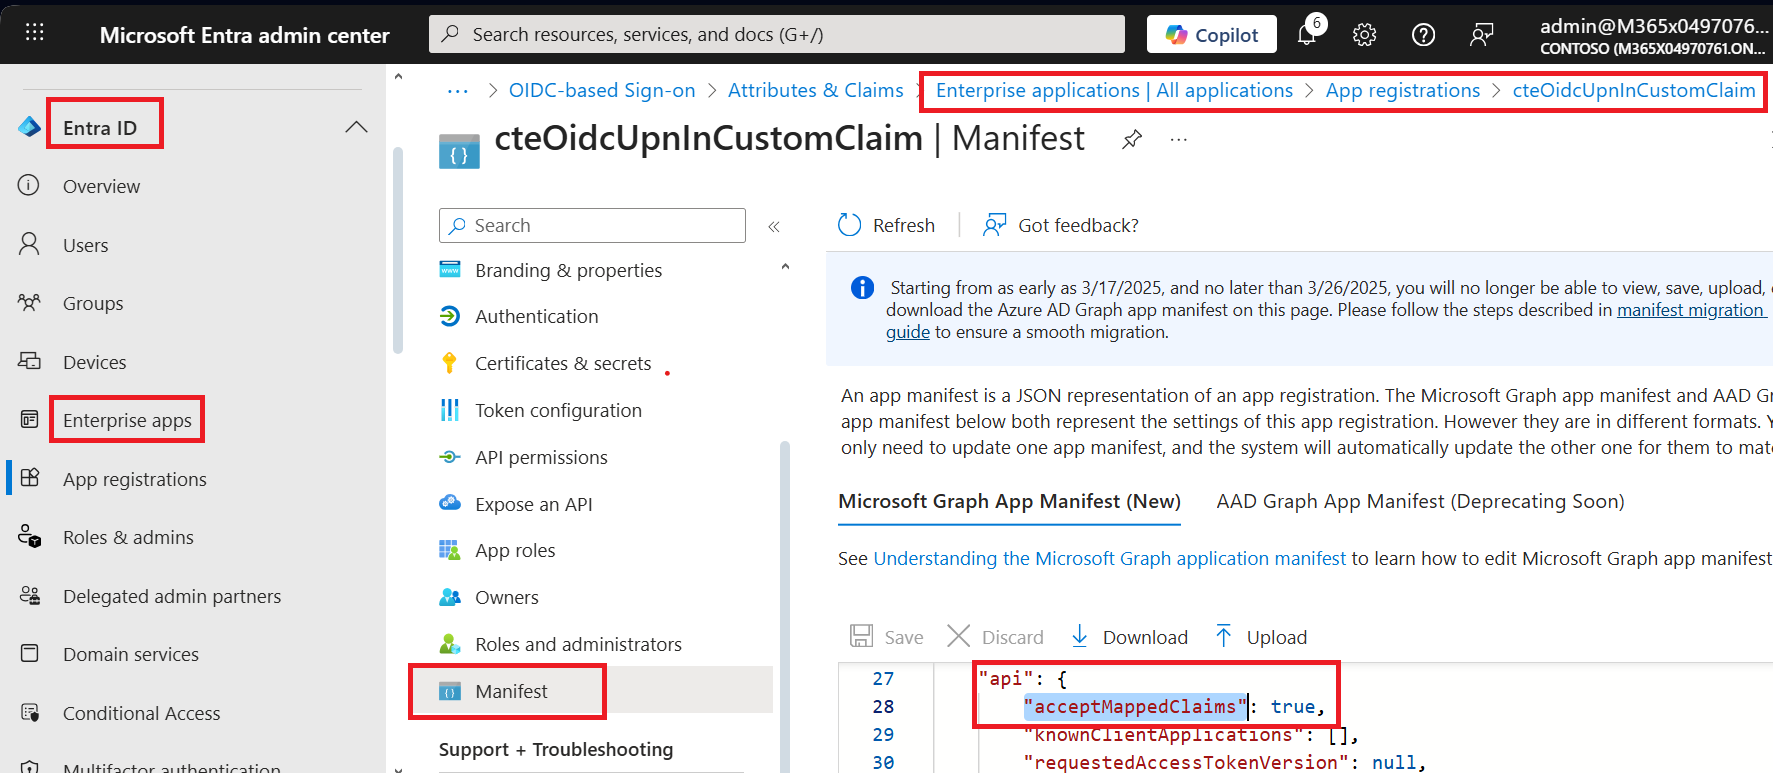Select Entra ID in the sidebar
This screenshot has height=773, width=1773.
(100, 128)
